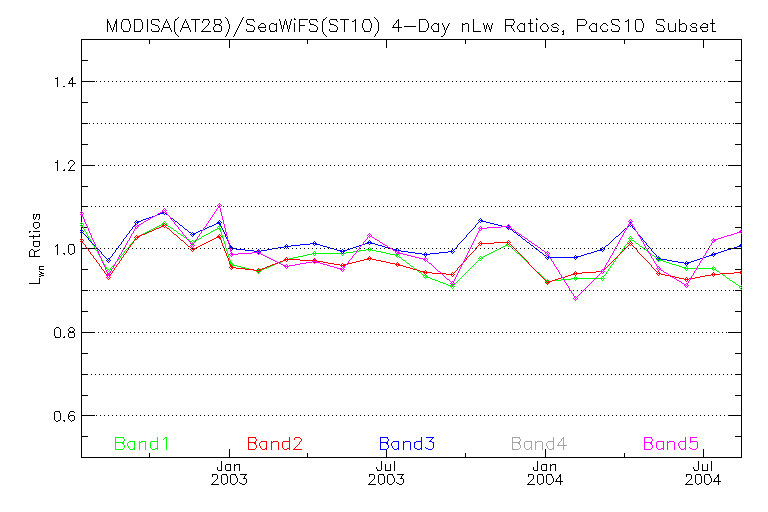Click the Jan 2003 x-axis label
The height and width of the screenshot is (512, 768).
tap(229, 473)
